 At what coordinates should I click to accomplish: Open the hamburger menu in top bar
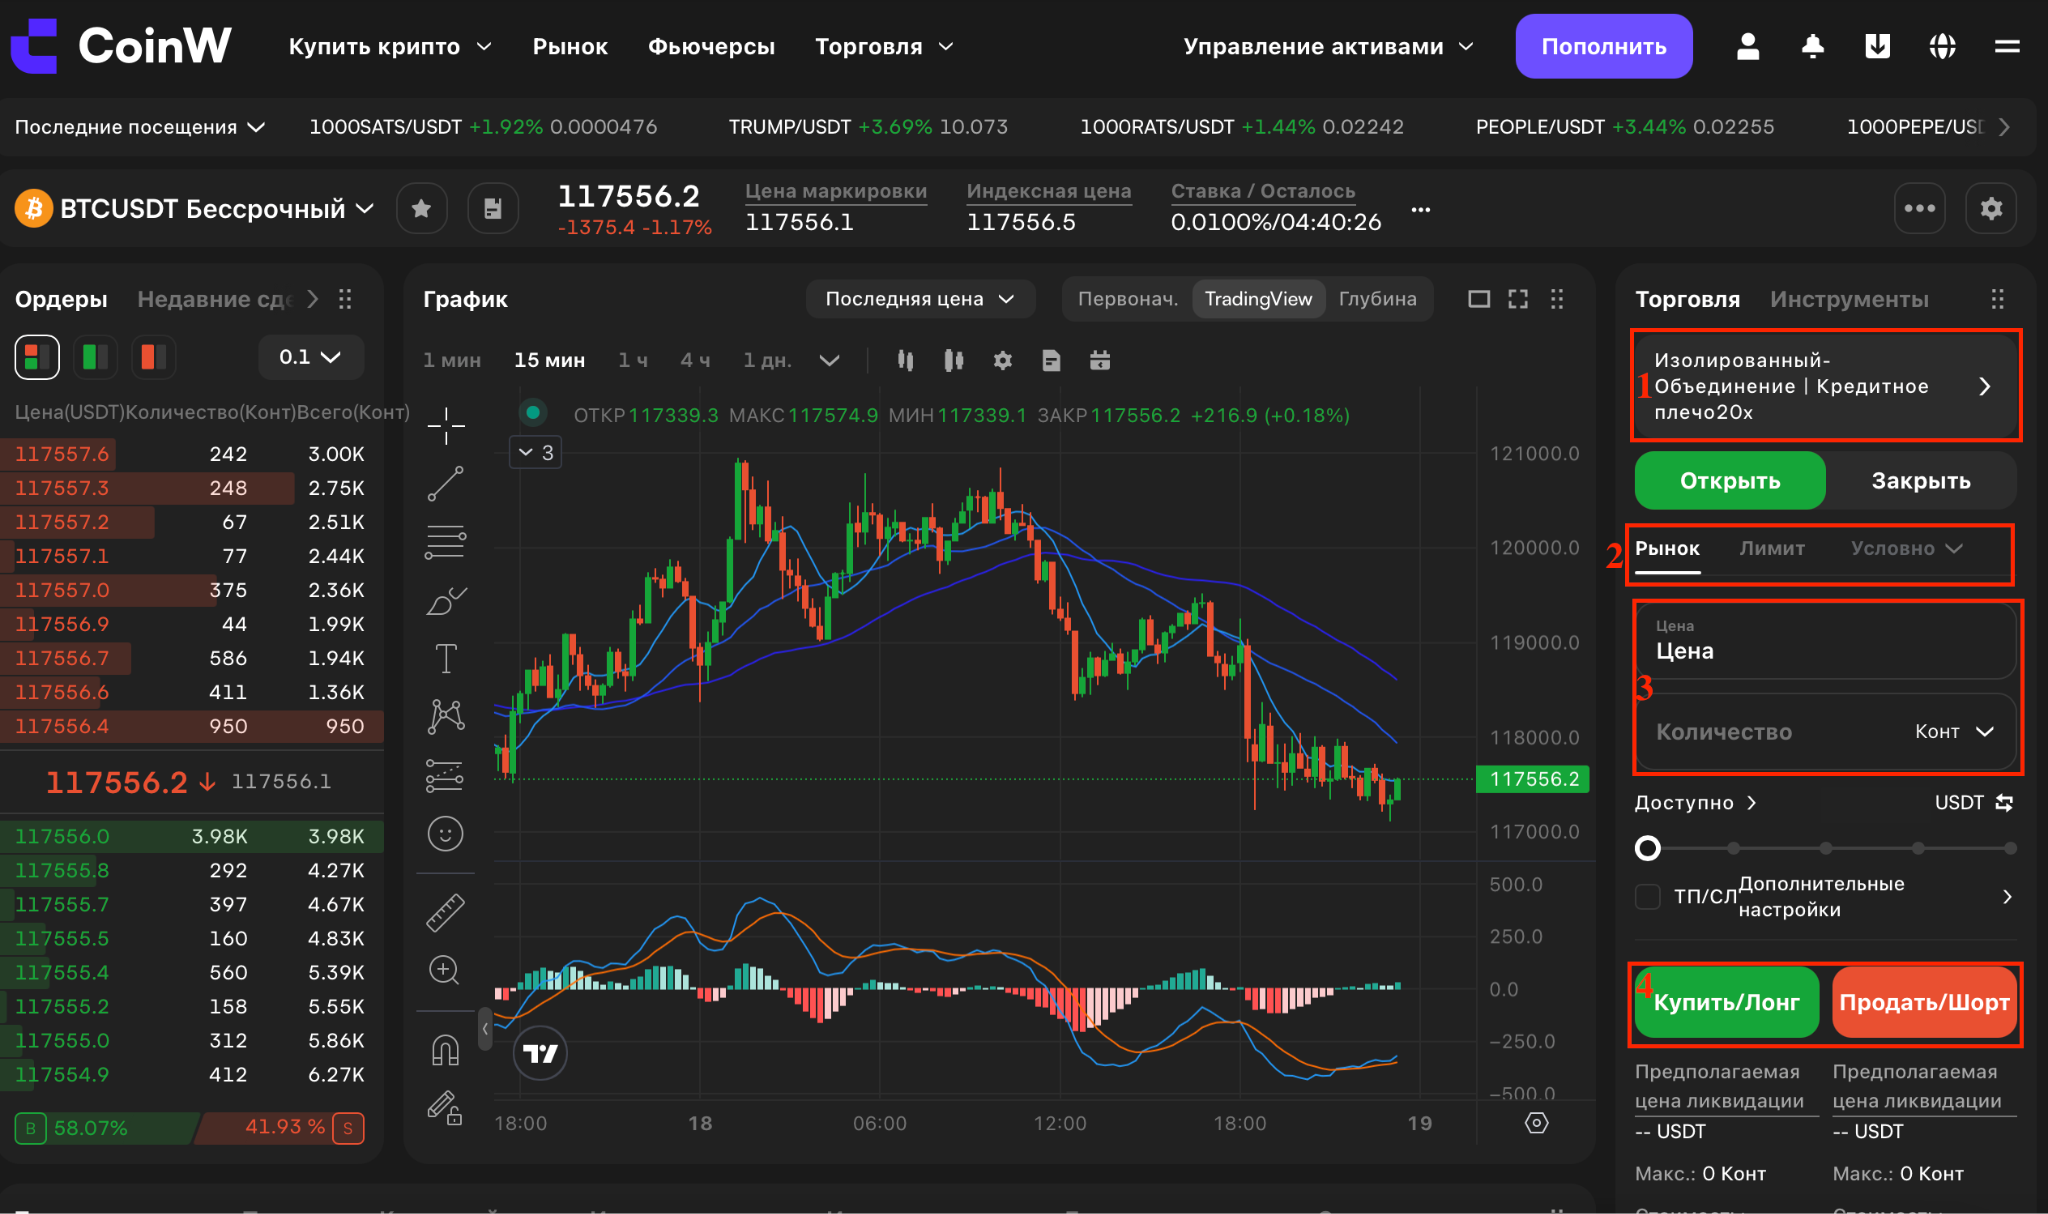tap(2007, 46)
